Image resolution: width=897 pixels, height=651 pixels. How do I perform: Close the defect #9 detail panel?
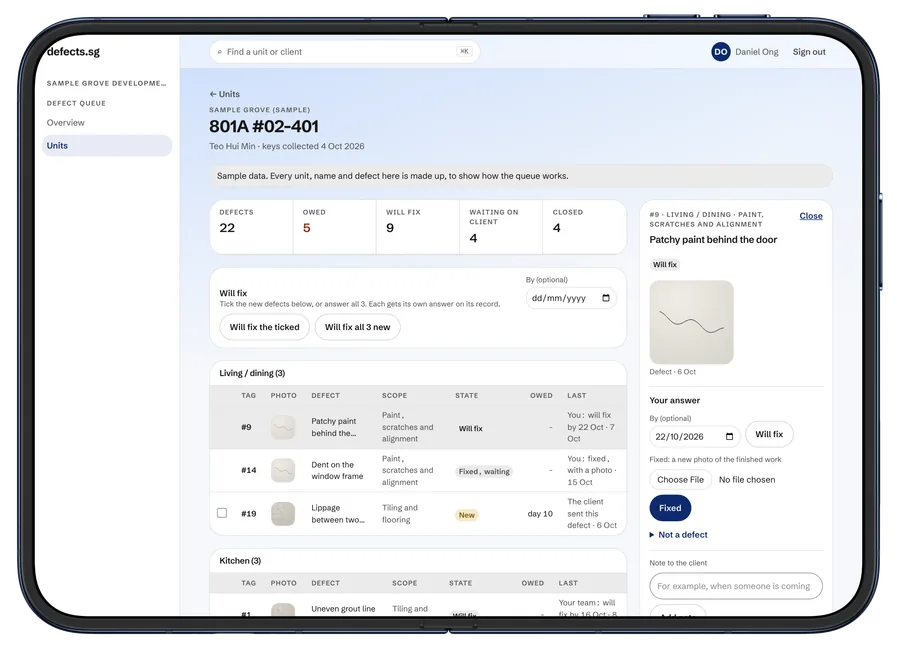pyautogui.click(x=811, y=216)
